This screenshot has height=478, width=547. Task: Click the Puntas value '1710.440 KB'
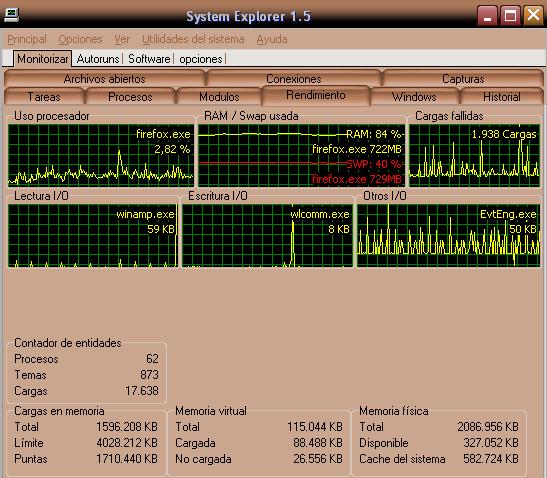click(x=127, y=459)
